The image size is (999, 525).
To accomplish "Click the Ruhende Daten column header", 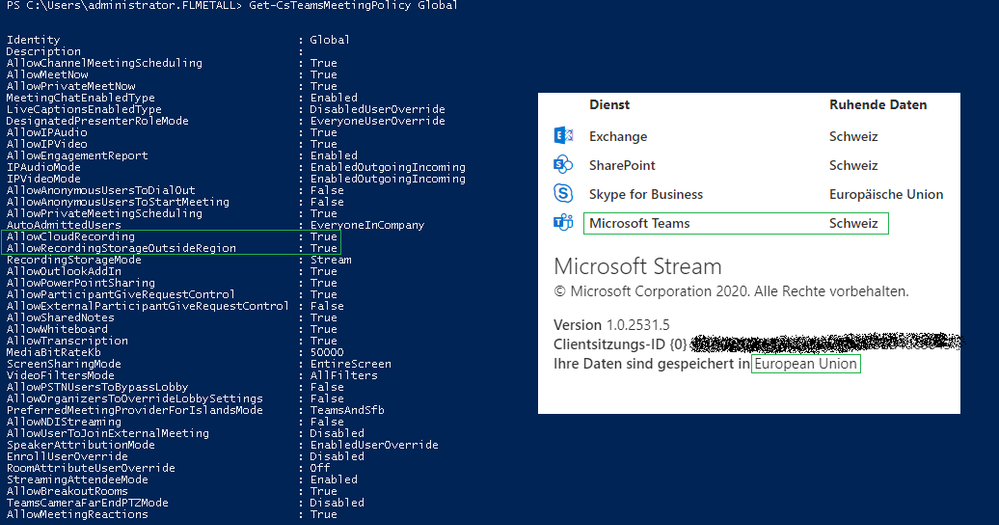I will pos(878,104).
